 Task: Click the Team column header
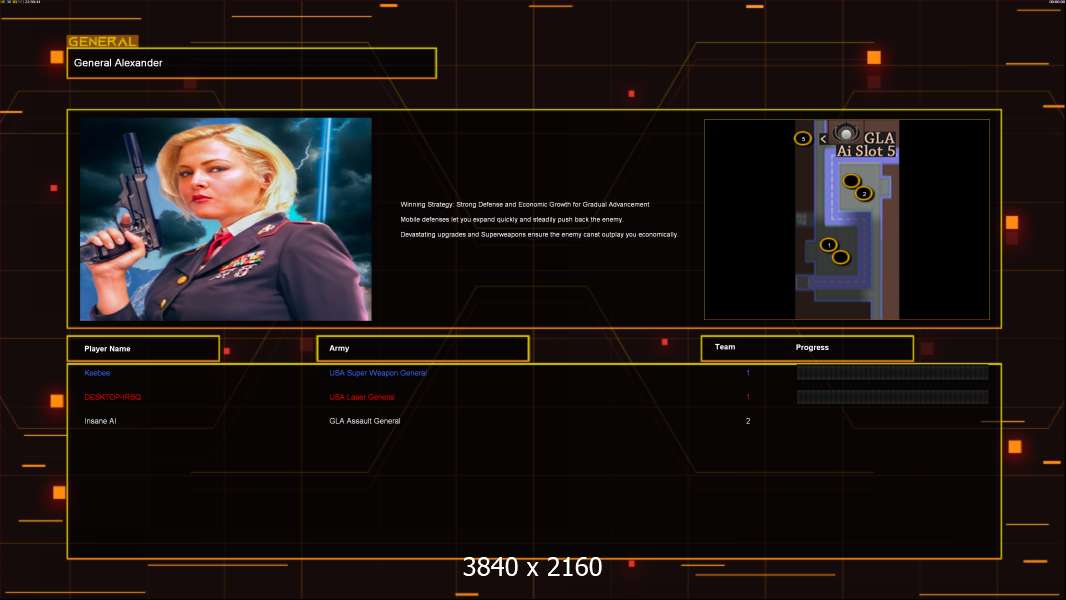(725, 347)
